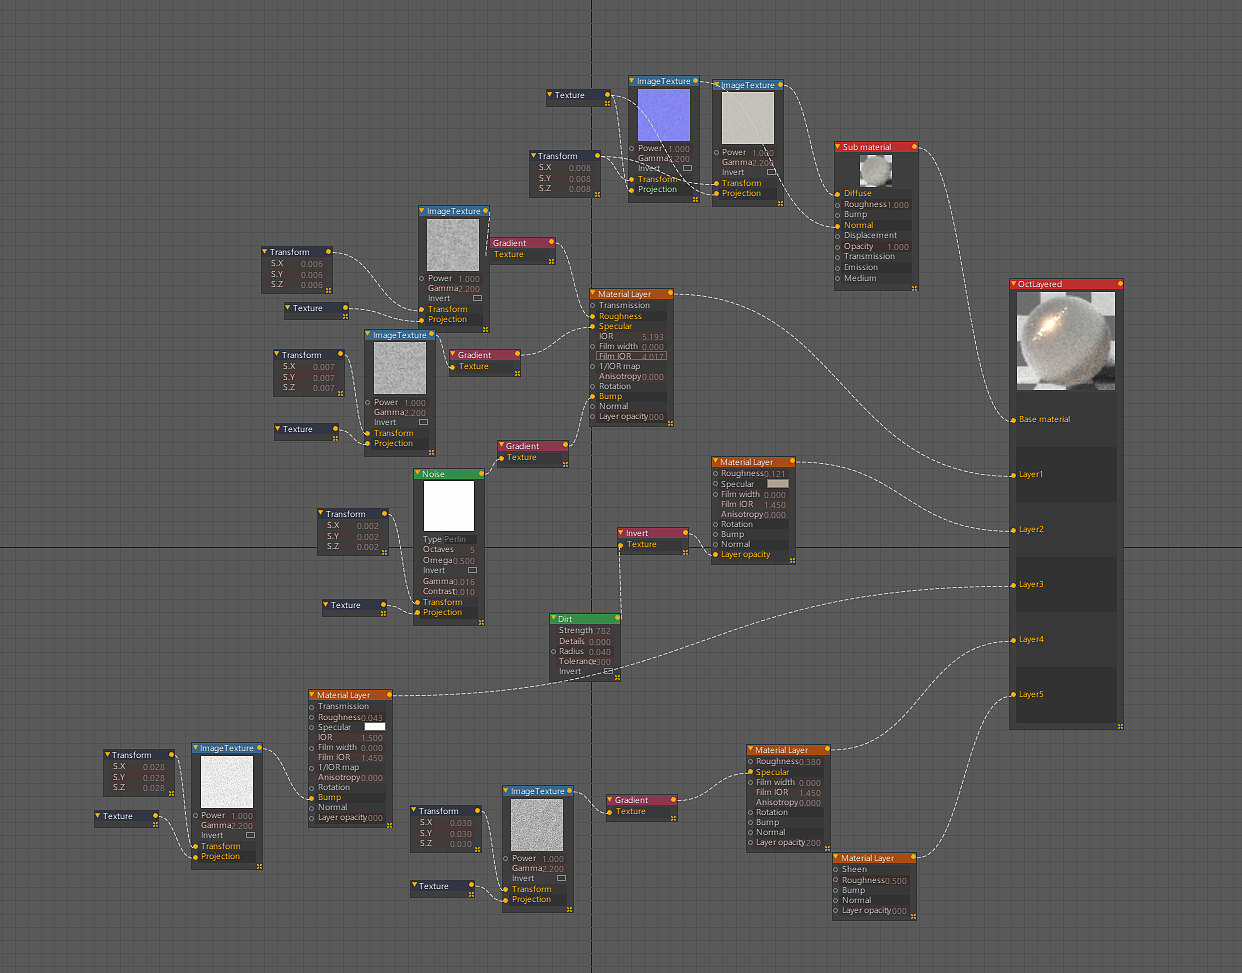The image size is (1242, 973).
Task: Collapse the Sub material node triangle
Action: [x=838, y=147]
